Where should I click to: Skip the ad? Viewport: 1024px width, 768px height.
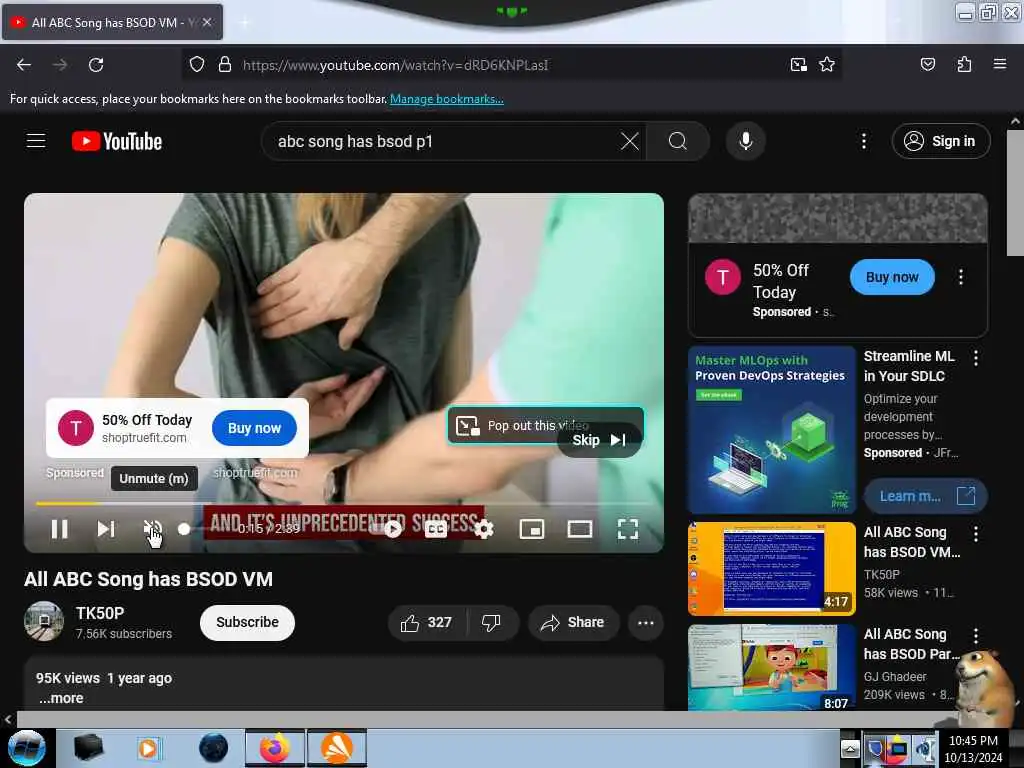[599, 440]
